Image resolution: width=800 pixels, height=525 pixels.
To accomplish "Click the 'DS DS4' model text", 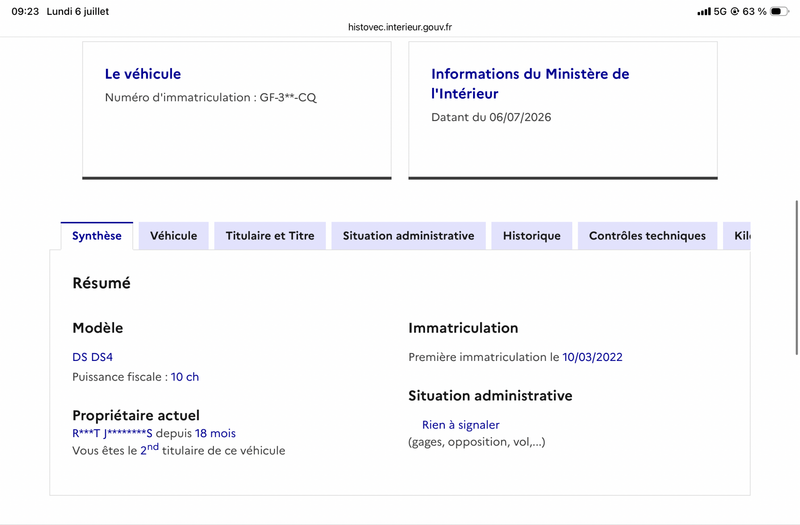I will click(92, 357).
